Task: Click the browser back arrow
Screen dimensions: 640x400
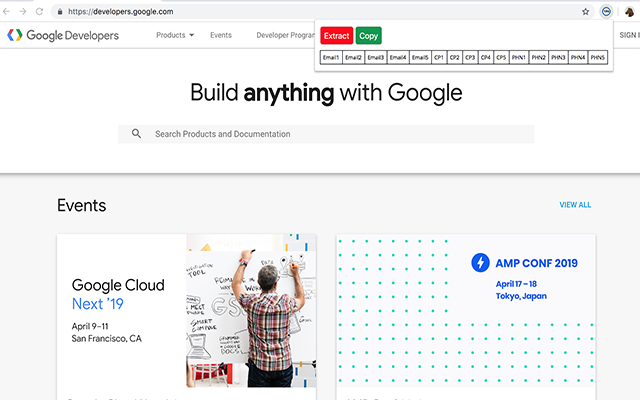Action: [x=6, y=11]
